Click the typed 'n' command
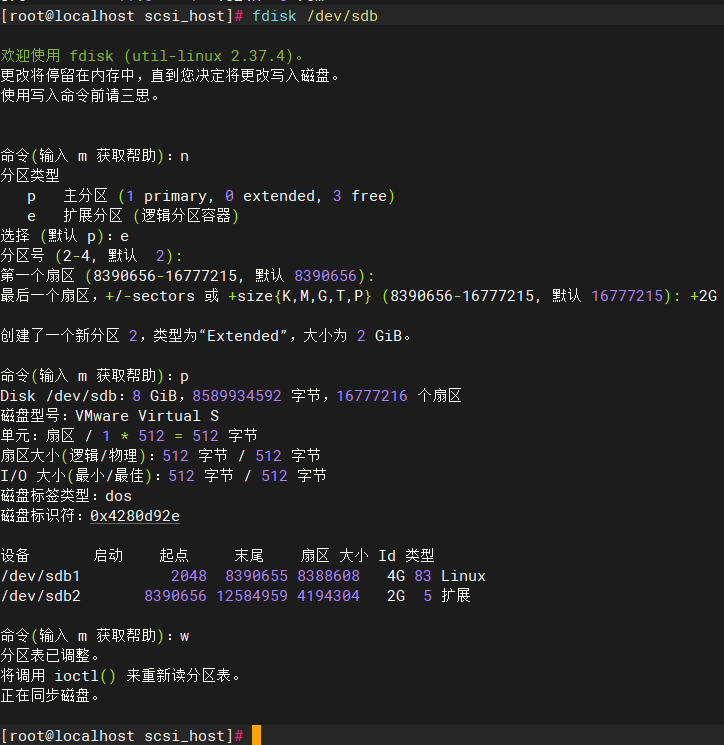Viewport: 724px width, 745px height. point(184,156)
